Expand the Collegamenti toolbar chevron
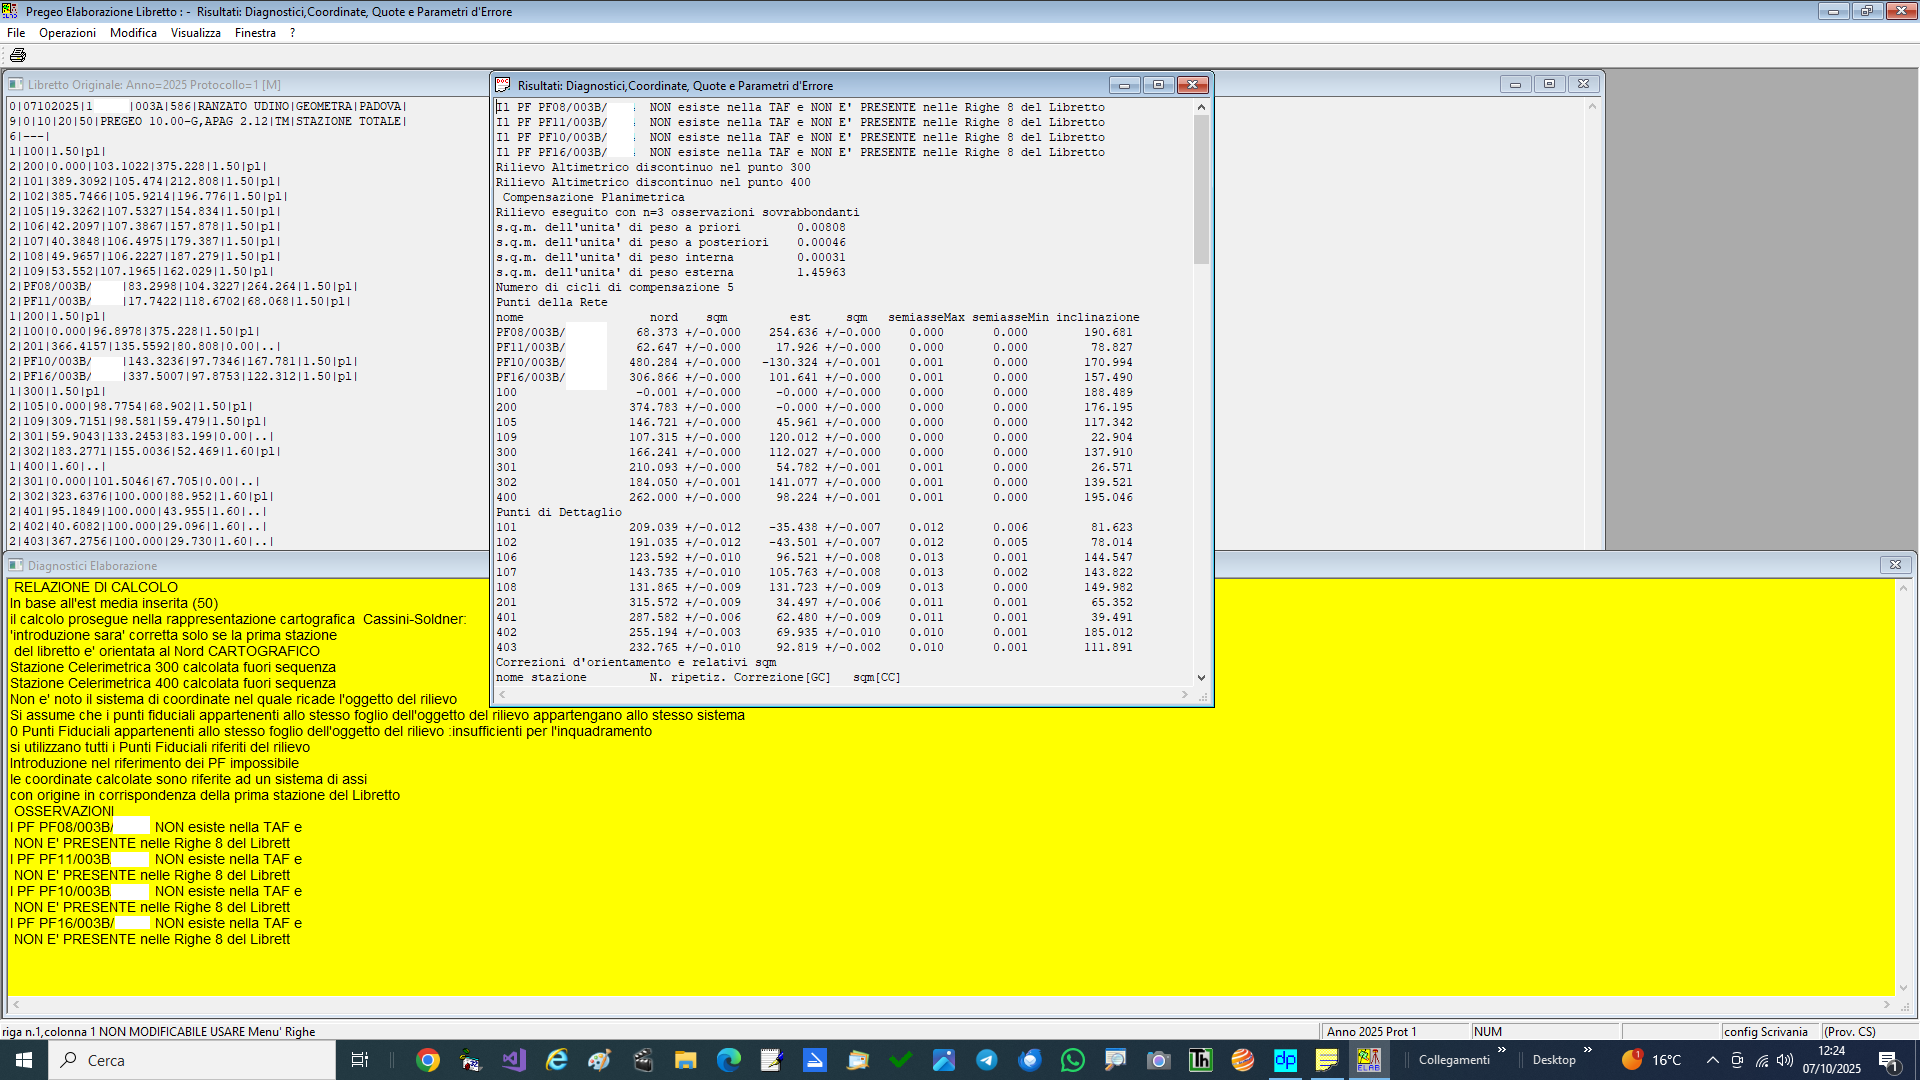Image resolution: width=1920 pixels, height=1080 pixels. pos(1502,1050)
